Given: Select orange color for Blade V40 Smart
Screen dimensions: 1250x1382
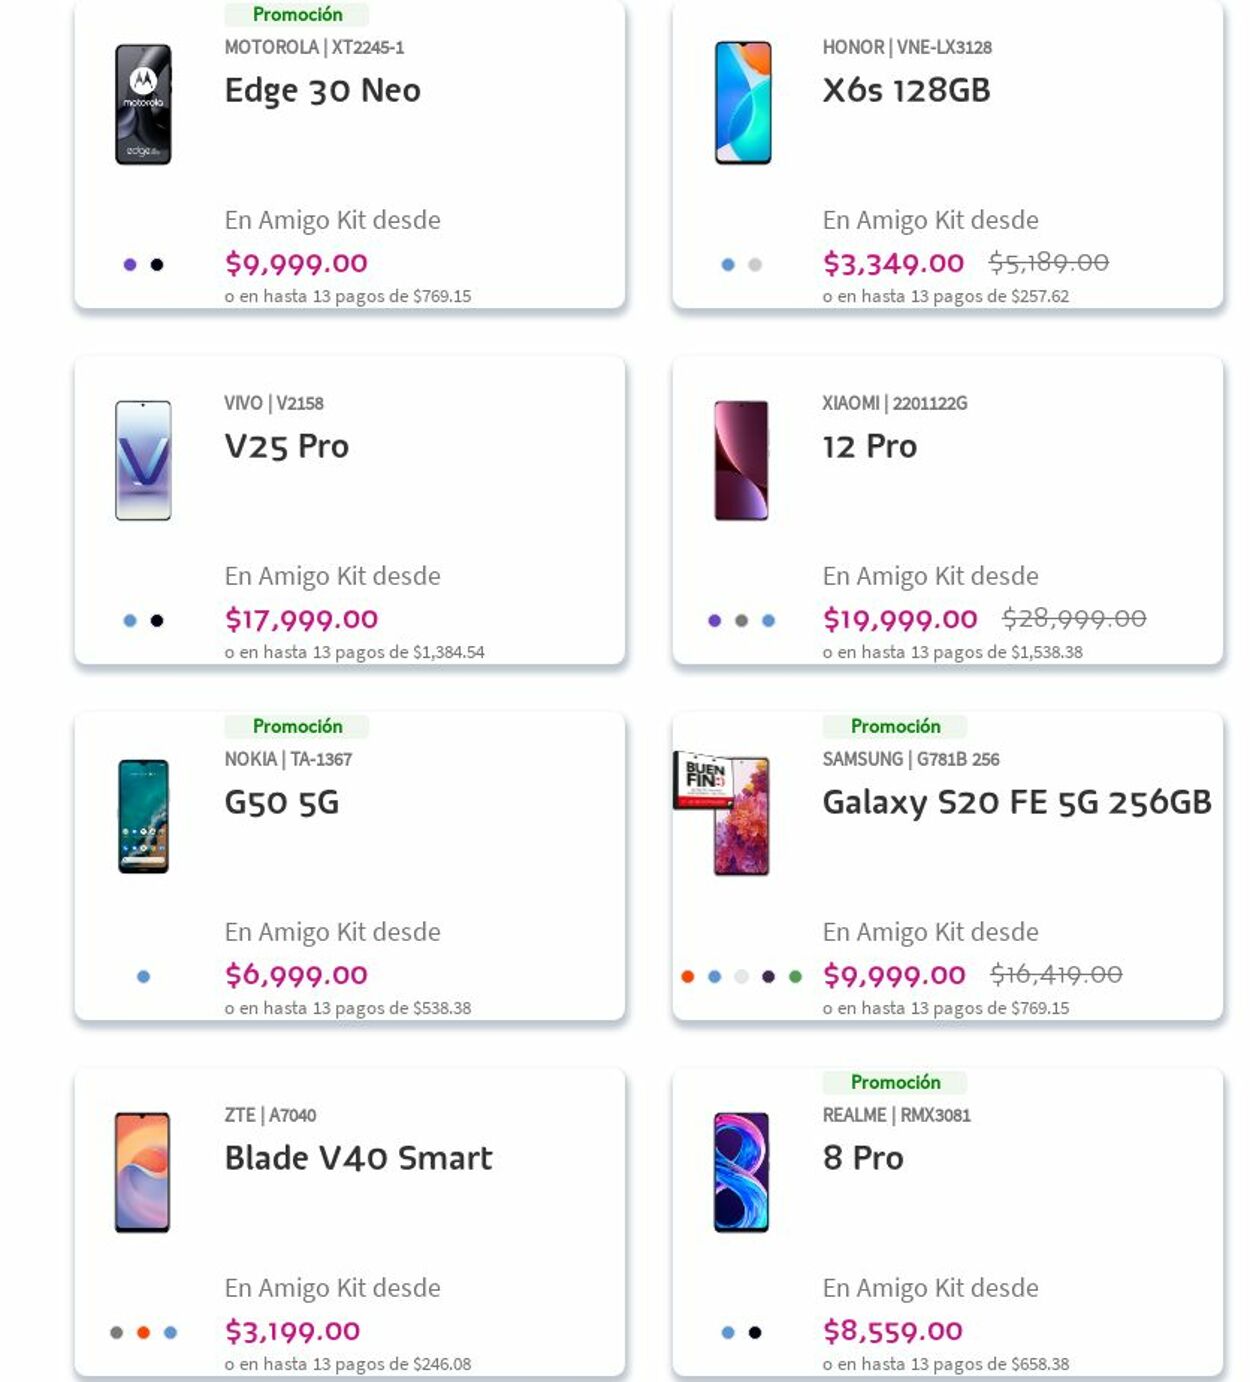Looking at the screenshot, I should coord(143,1333).
